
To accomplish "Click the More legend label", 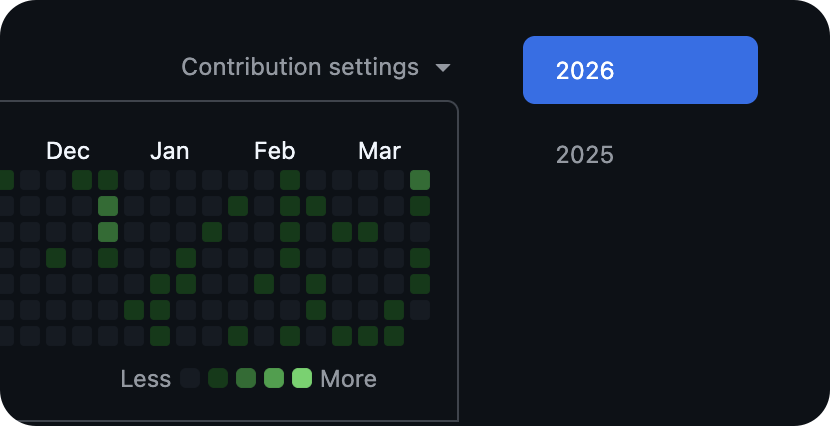I will [349, 379].
